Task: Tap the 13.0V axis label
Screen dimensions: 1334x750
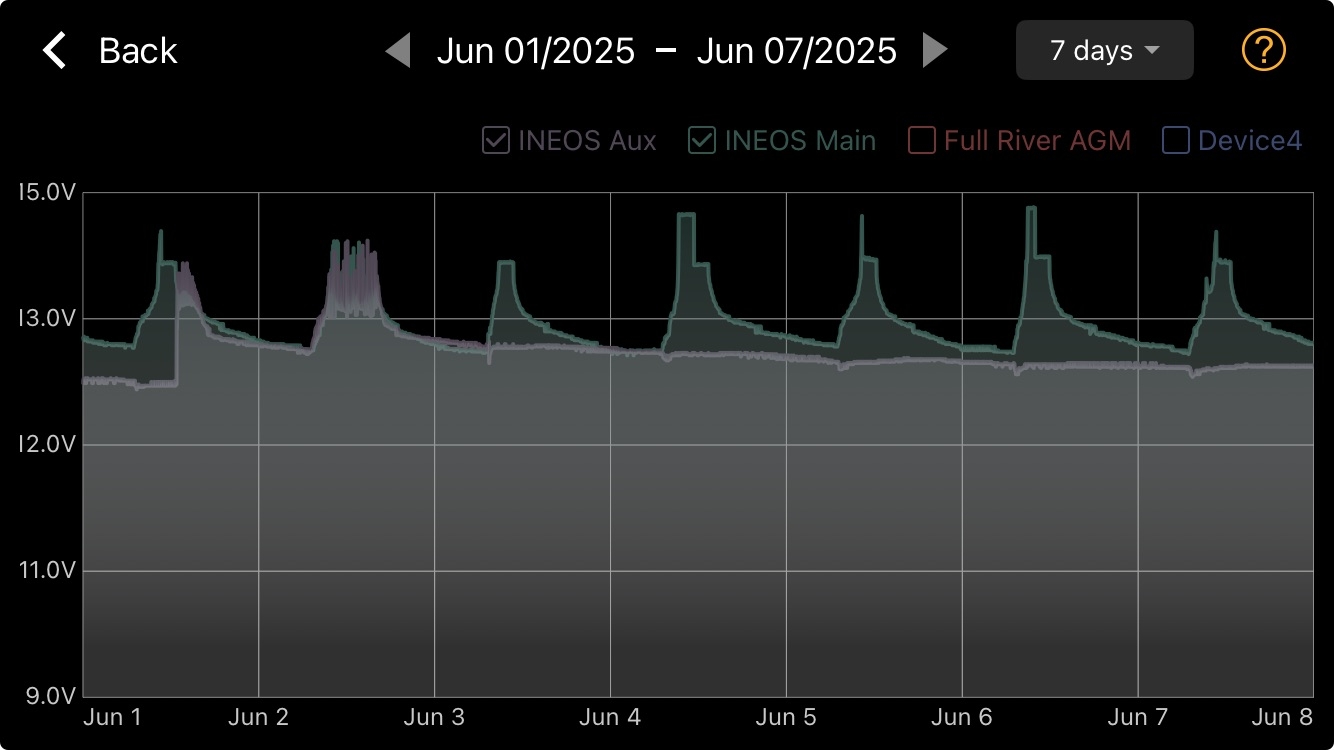Action: pos(46,318)
